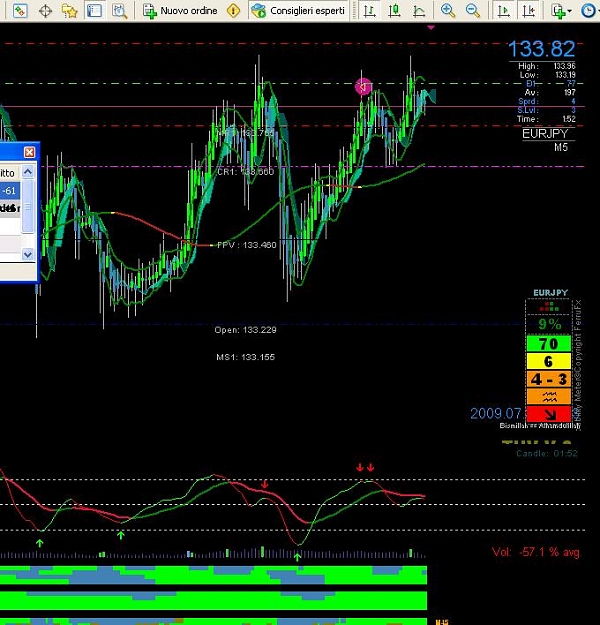Toggle chart shift icon
This screenshot has width=600, height=625.
click(529, 11)
